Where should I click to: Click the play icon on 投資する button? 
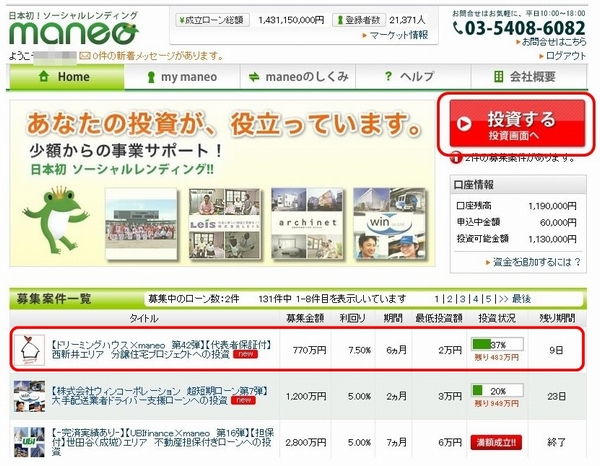point(464,124)
